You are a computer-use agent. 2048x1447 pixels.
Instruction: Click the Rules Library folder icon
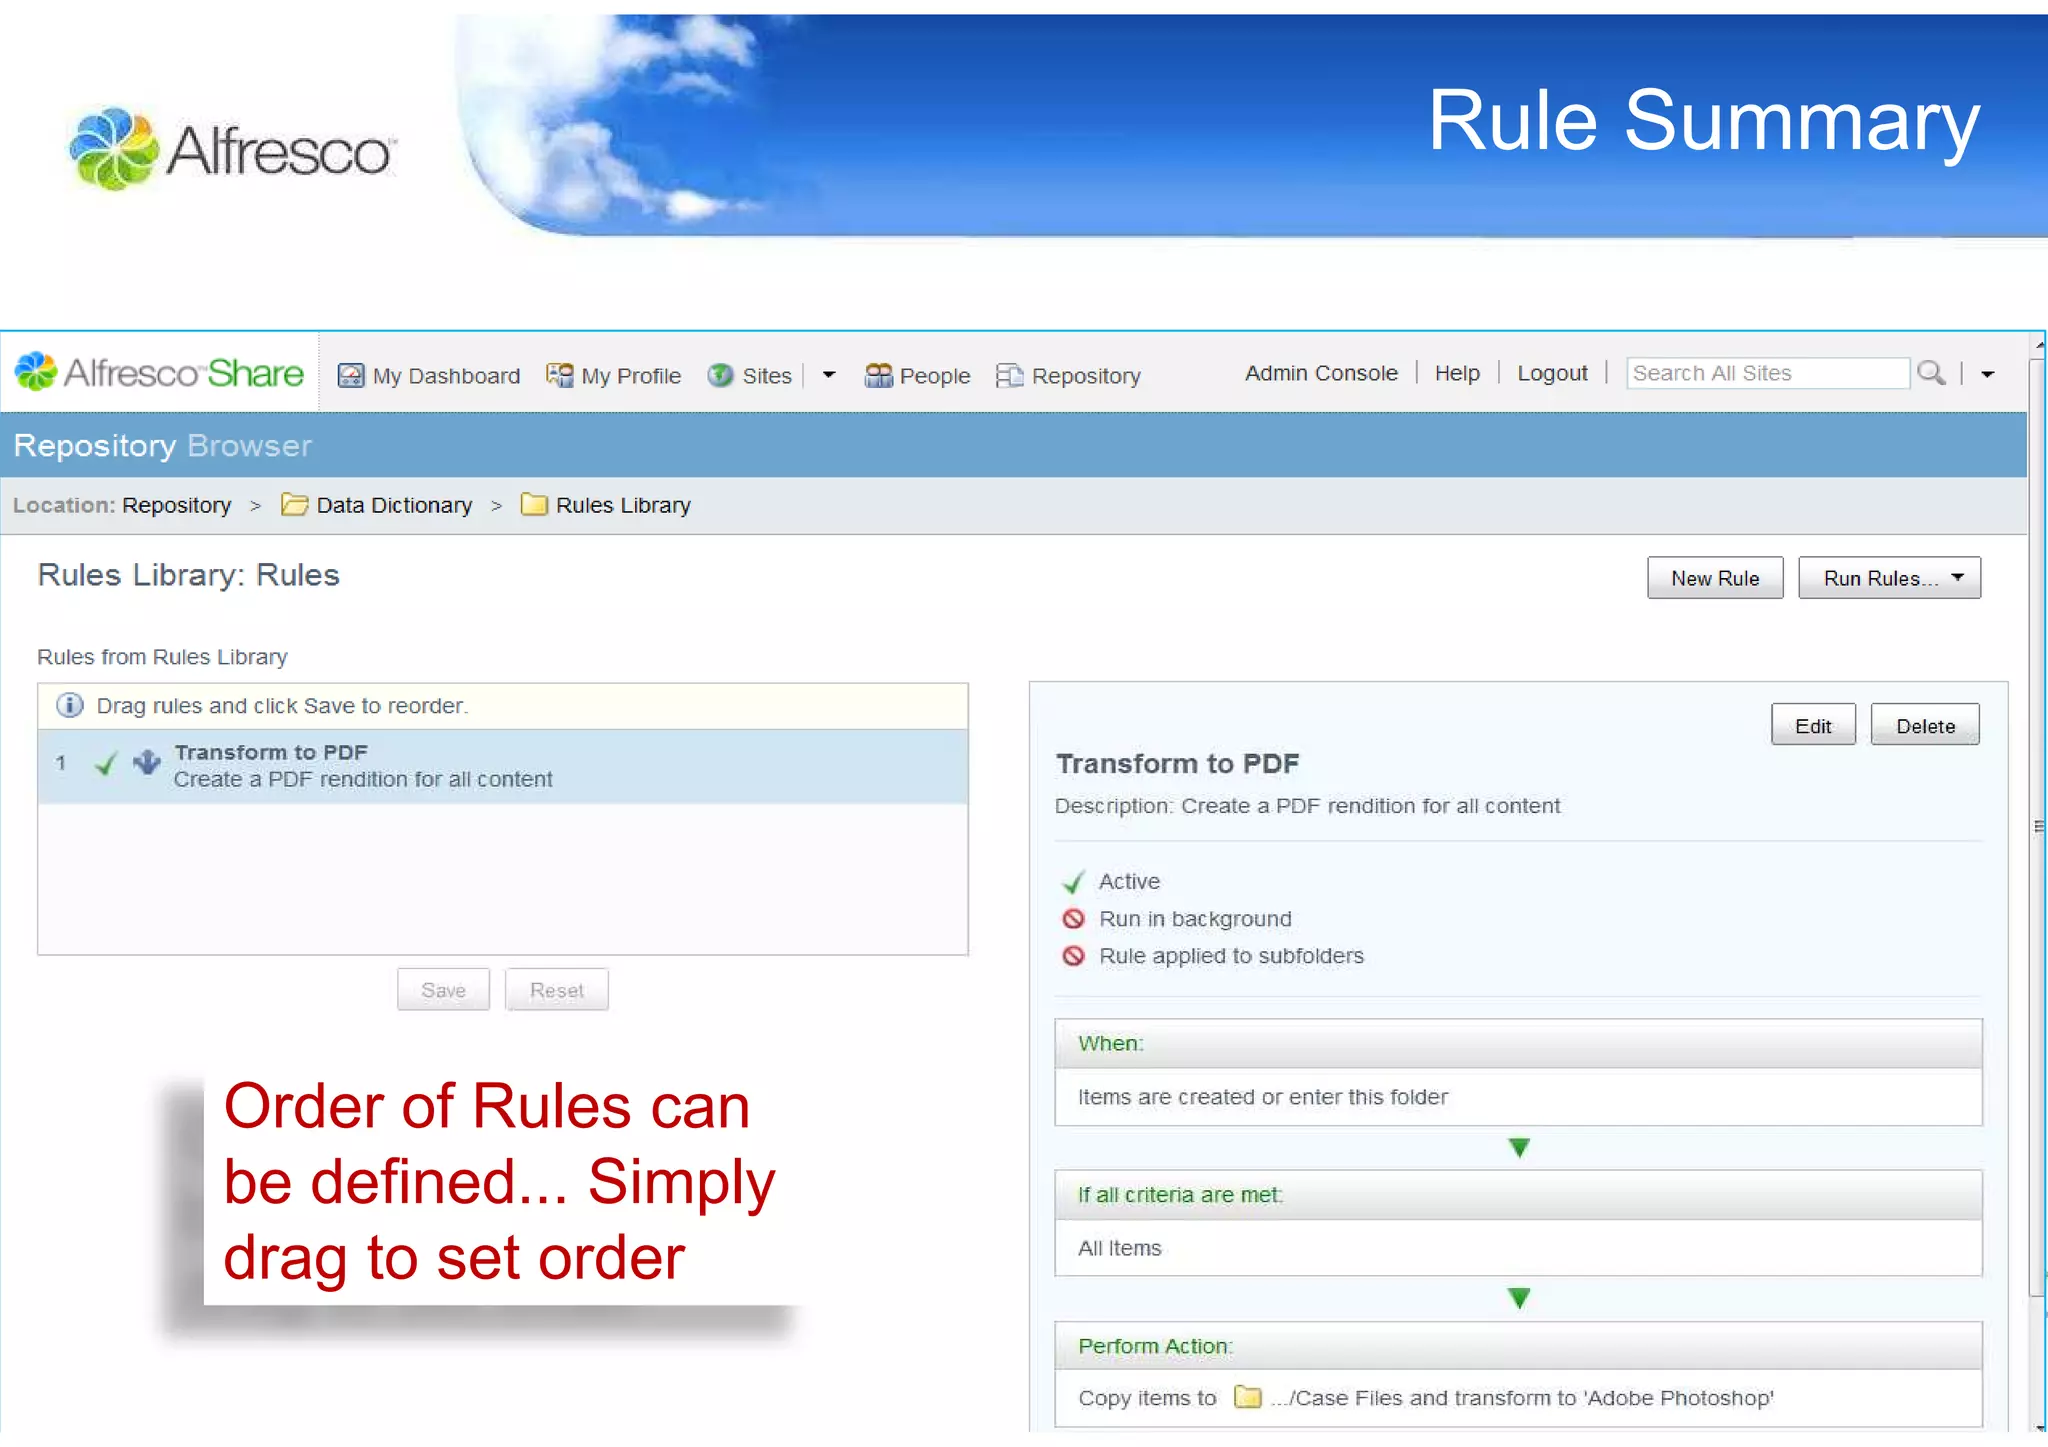pyautogui.click(x=534, y=505)
